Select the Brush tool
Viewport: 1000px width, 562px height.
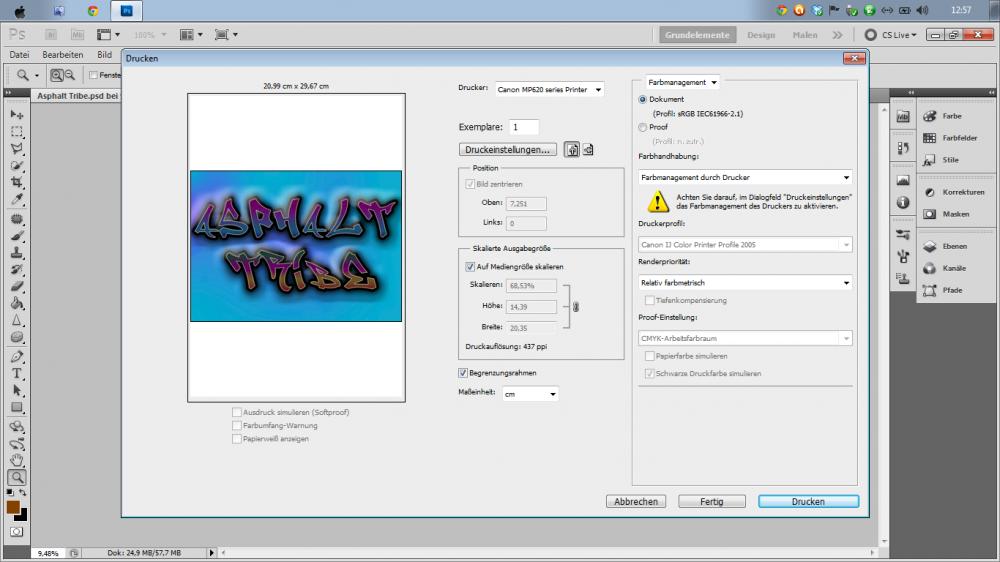[17, 235]
